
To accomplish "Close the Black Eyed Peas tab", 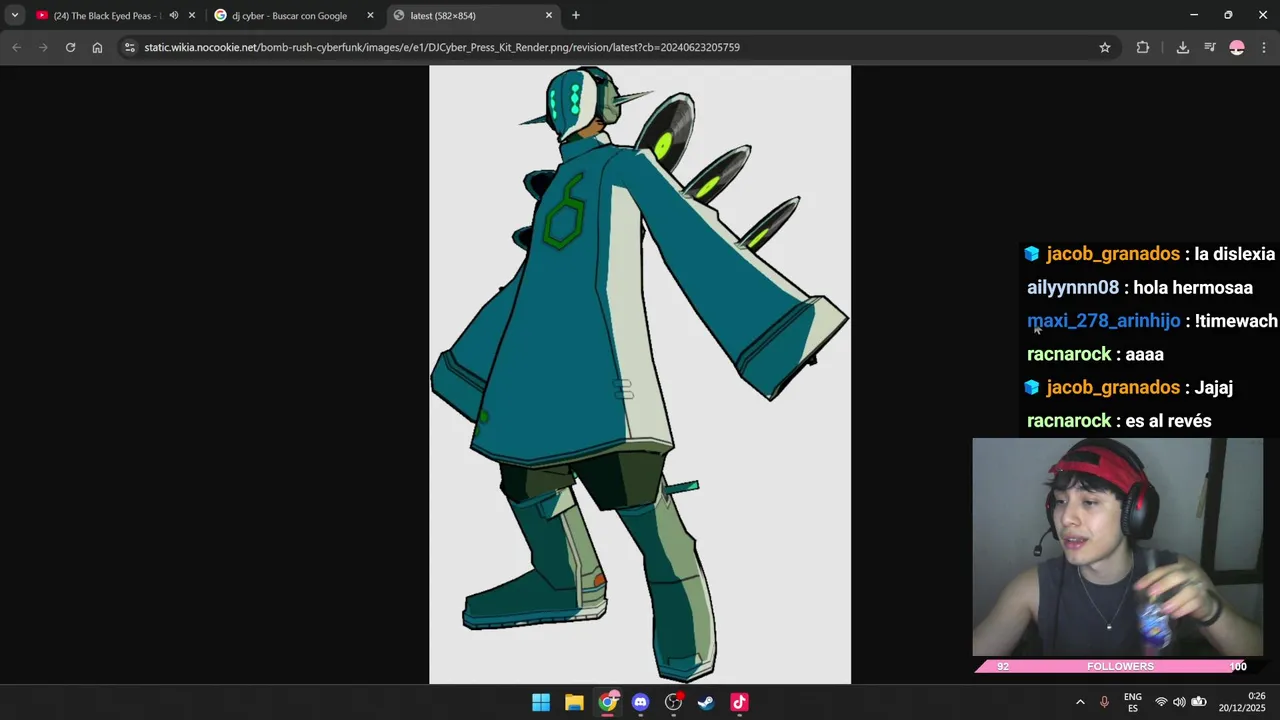I will pos(192,15).
